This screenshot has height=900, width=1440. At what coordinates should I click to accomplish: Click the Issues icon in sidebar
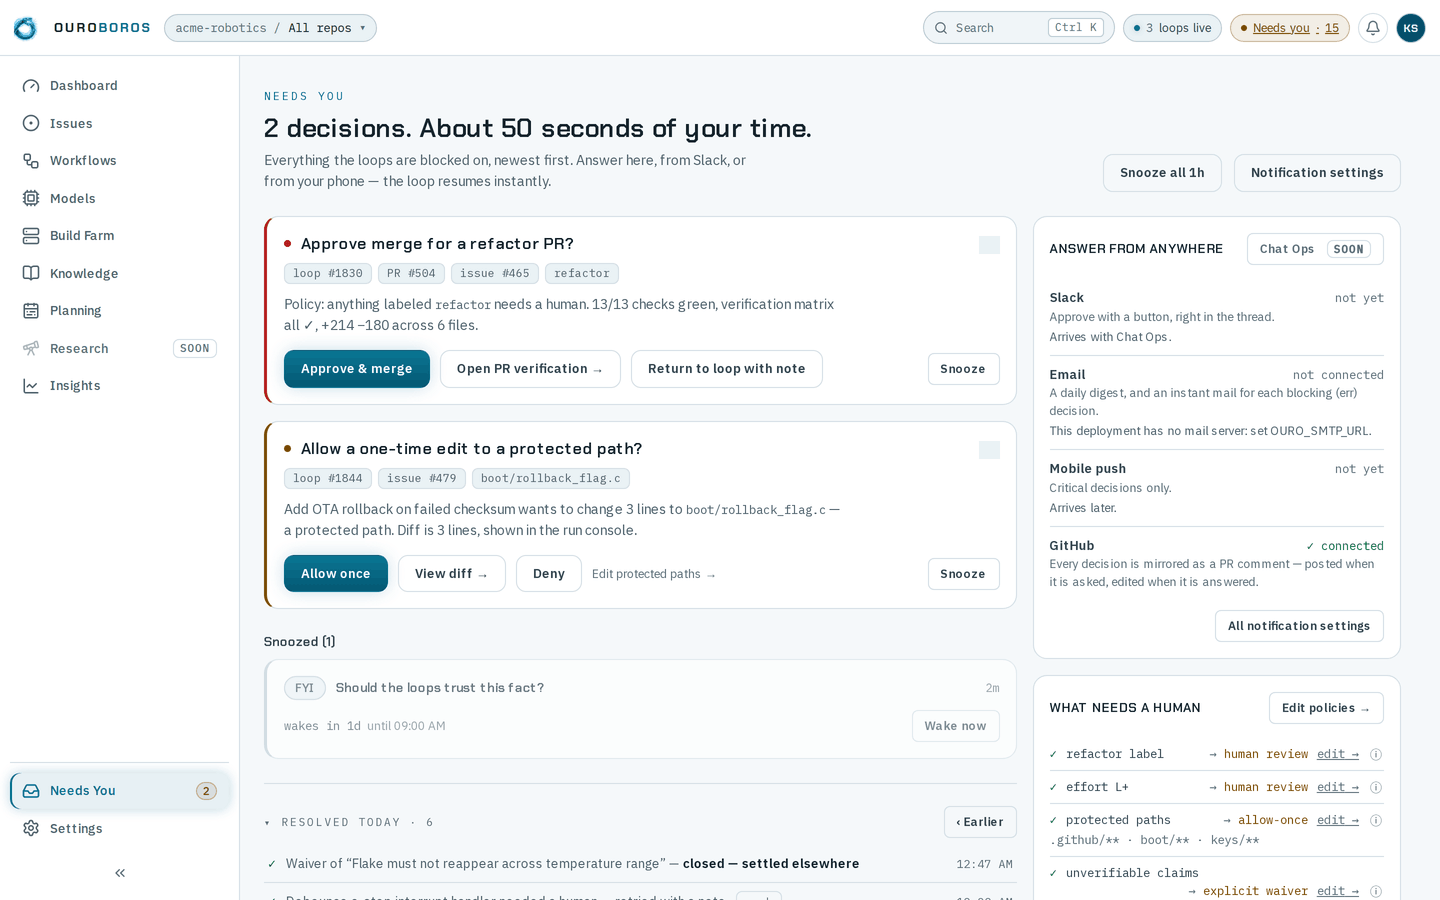tap(31, 123)
